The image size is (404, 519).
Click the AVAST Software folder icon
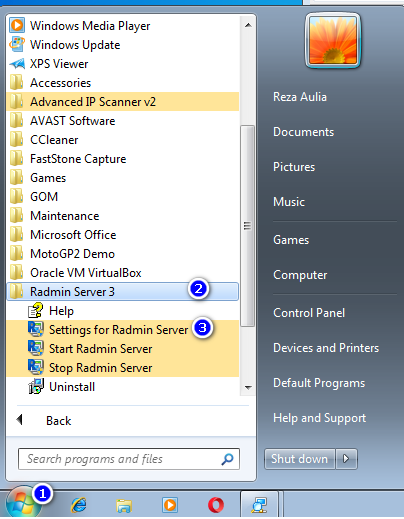pyautogui.click(x=16, y=120)
